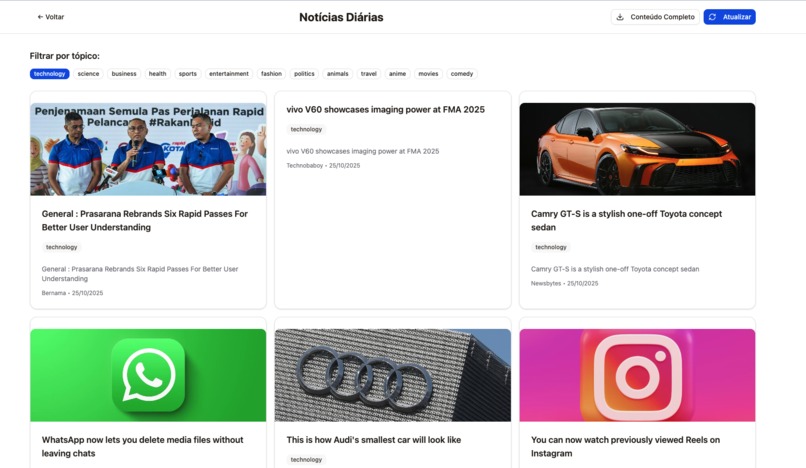Click the technology tag on Audi card

(x=306, y=460)
